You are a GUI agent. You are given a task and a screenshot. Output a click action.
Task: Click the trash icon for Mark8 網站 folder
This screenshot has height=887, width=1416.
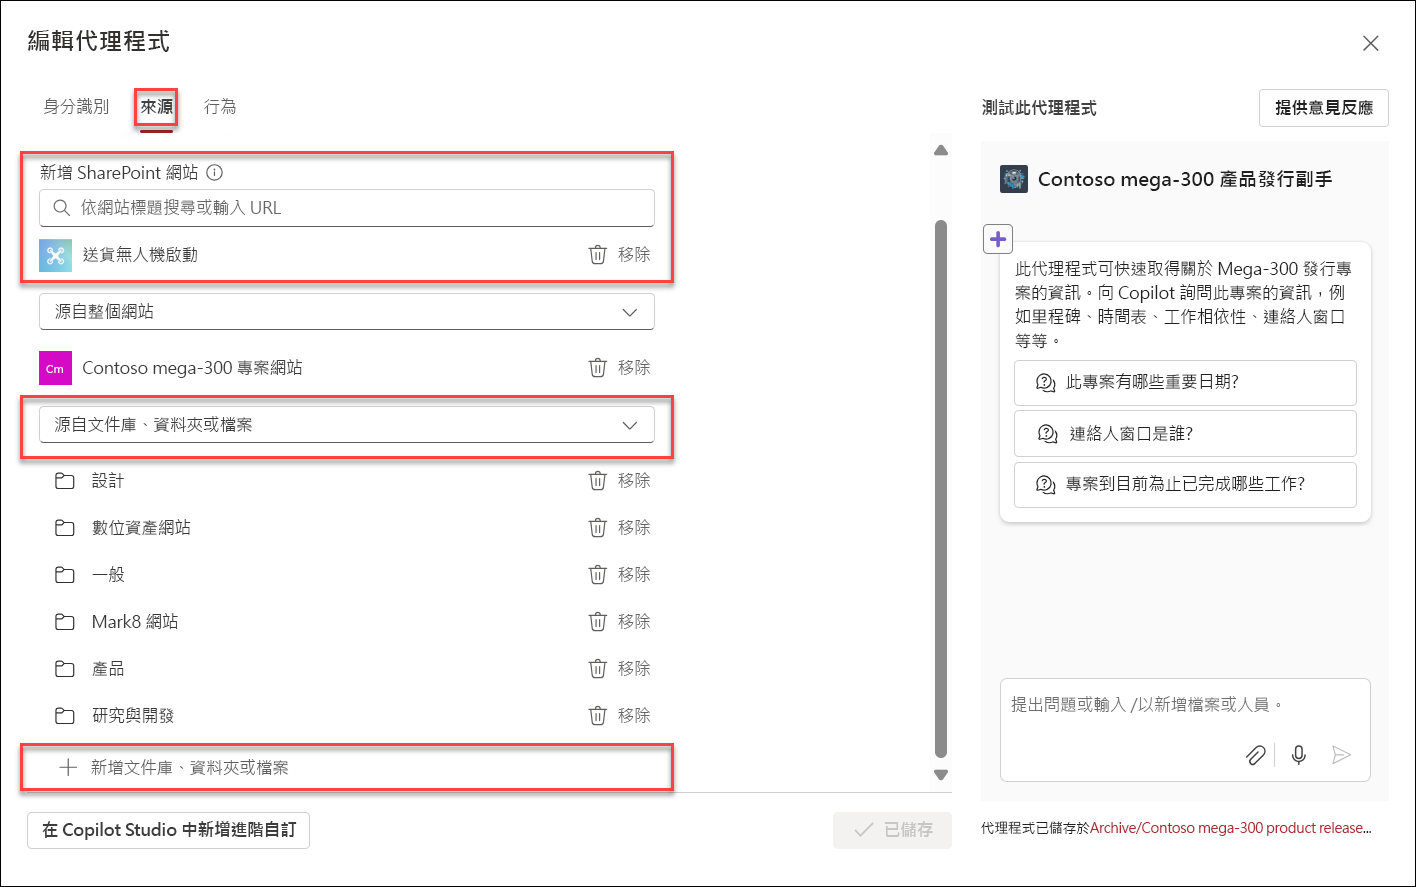[597, 621]
